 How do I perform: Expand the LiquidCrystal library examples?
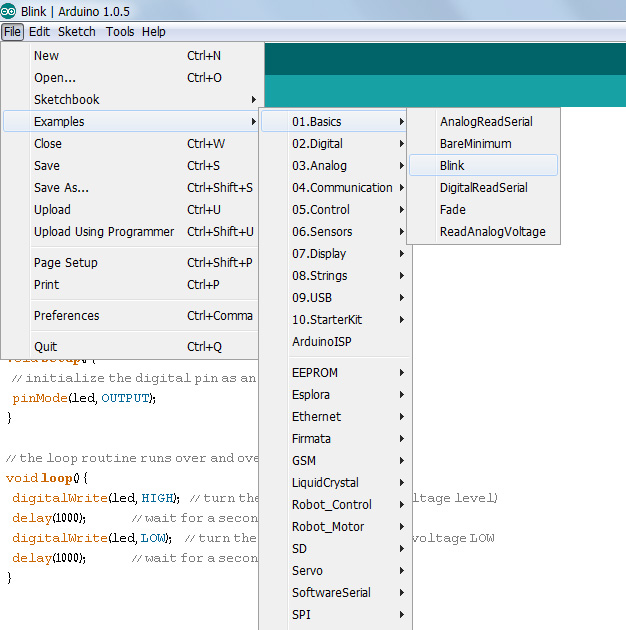pos(334,483)
